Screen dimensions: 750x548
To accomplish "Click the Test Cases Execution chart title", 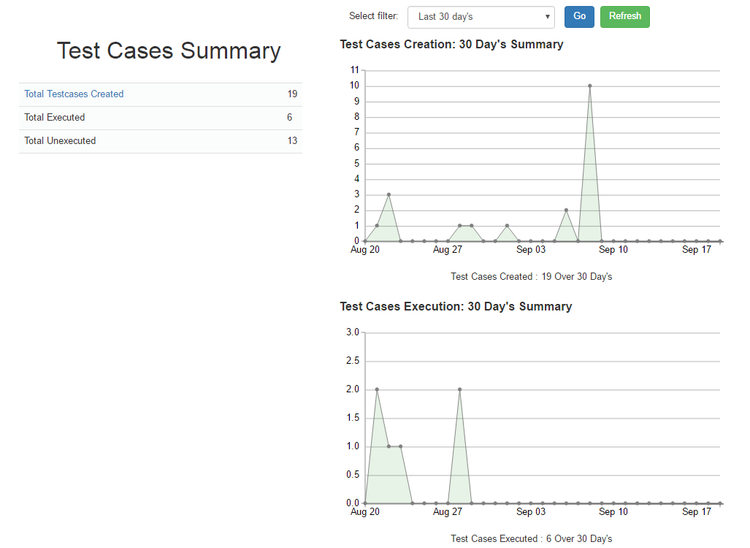I will click(456, 307).
